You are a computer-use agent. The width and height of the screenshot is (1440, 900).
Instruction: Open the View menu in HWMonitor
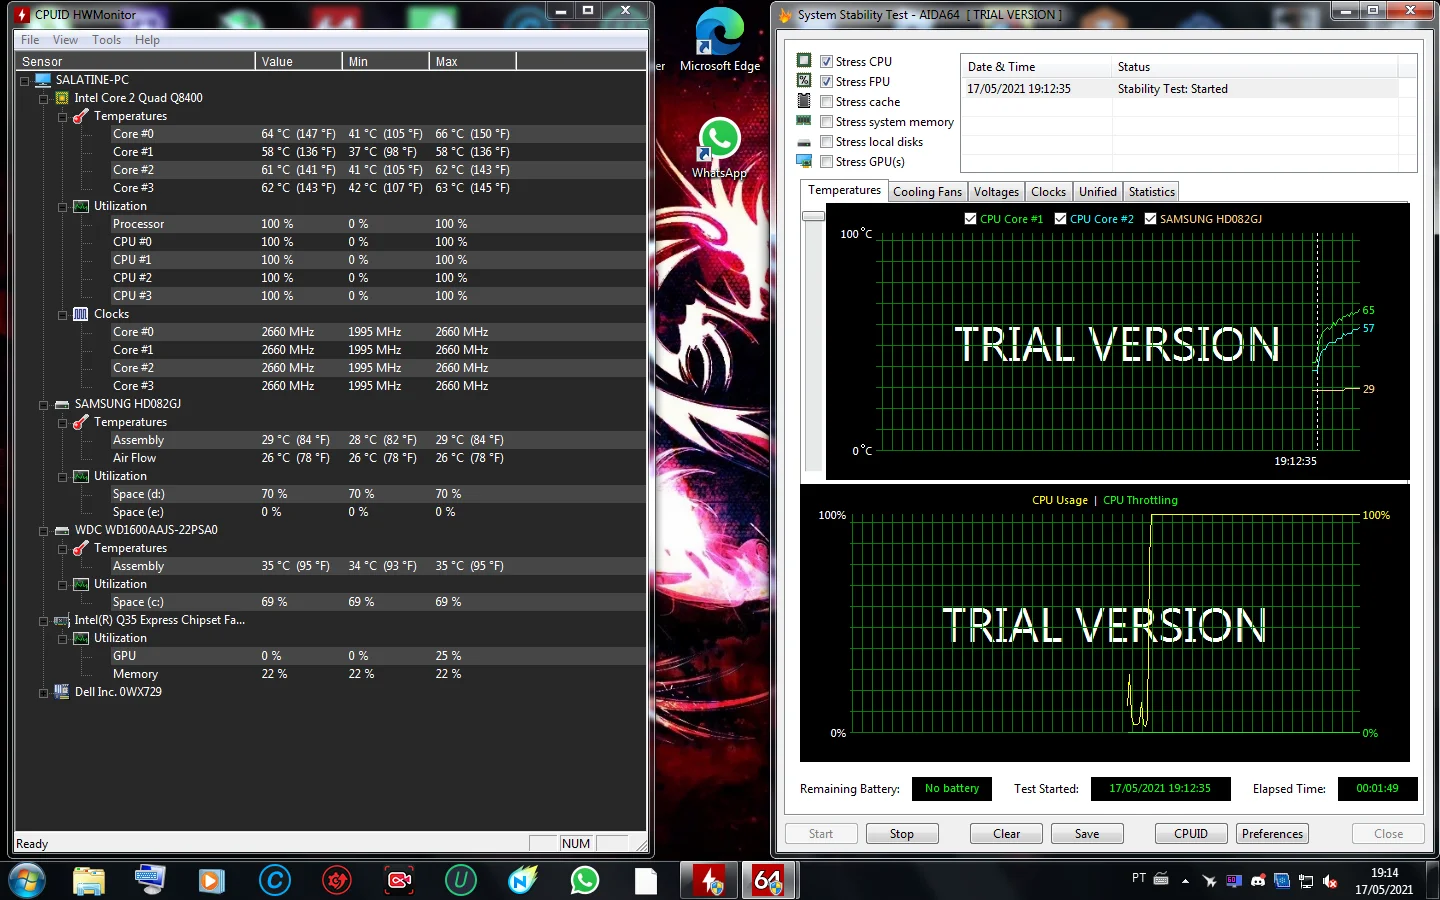pyautogui.click(x=65, y=40)
